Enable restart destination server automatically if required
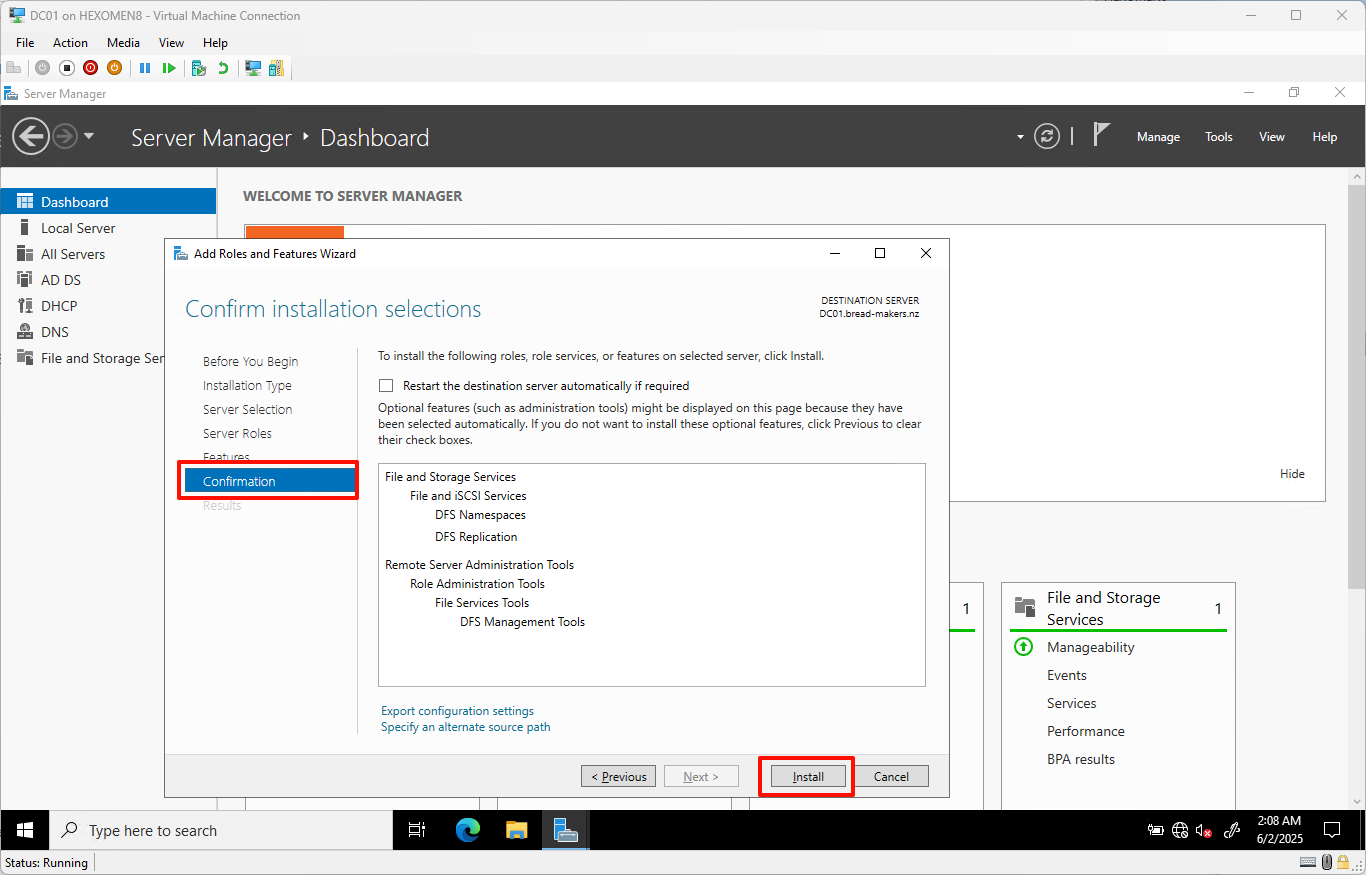1366x875 pixels. click(386, 385)
